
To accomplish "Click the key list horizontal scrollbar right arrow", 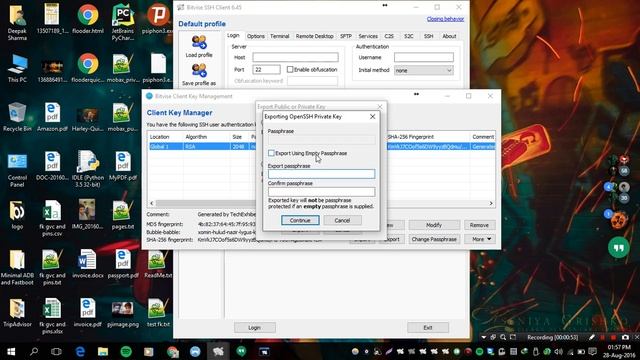I will coord(491,203).
